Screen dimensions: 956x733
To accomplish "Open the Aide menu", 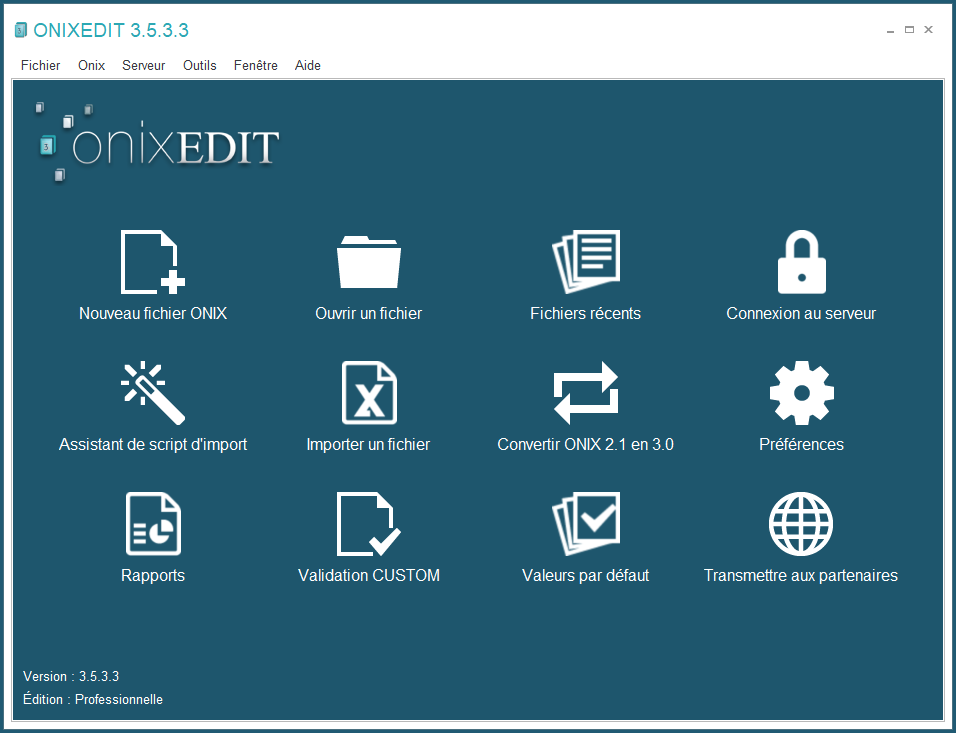I will click(x=307, y=65).
